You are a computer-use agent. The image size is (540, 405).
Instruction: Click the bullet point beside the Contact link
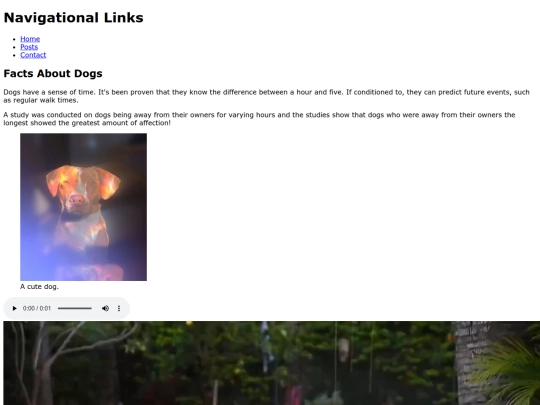(14, 55)
